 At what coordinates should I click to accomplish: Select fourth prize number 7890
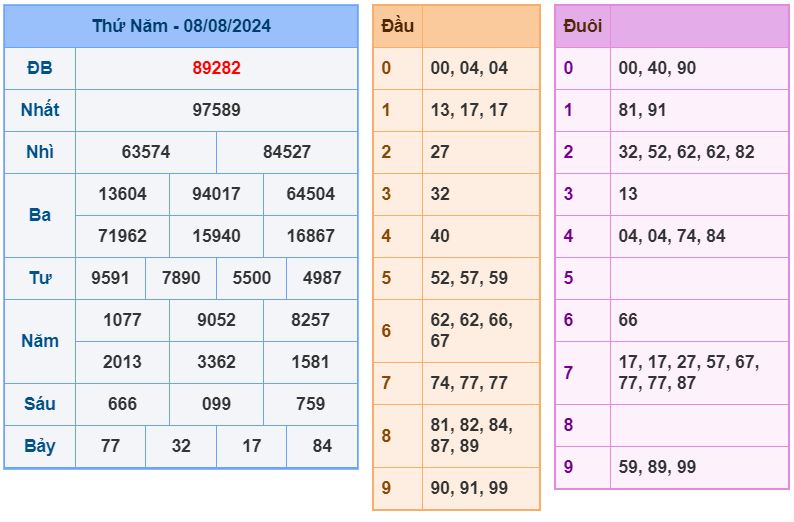coord(181,278)
